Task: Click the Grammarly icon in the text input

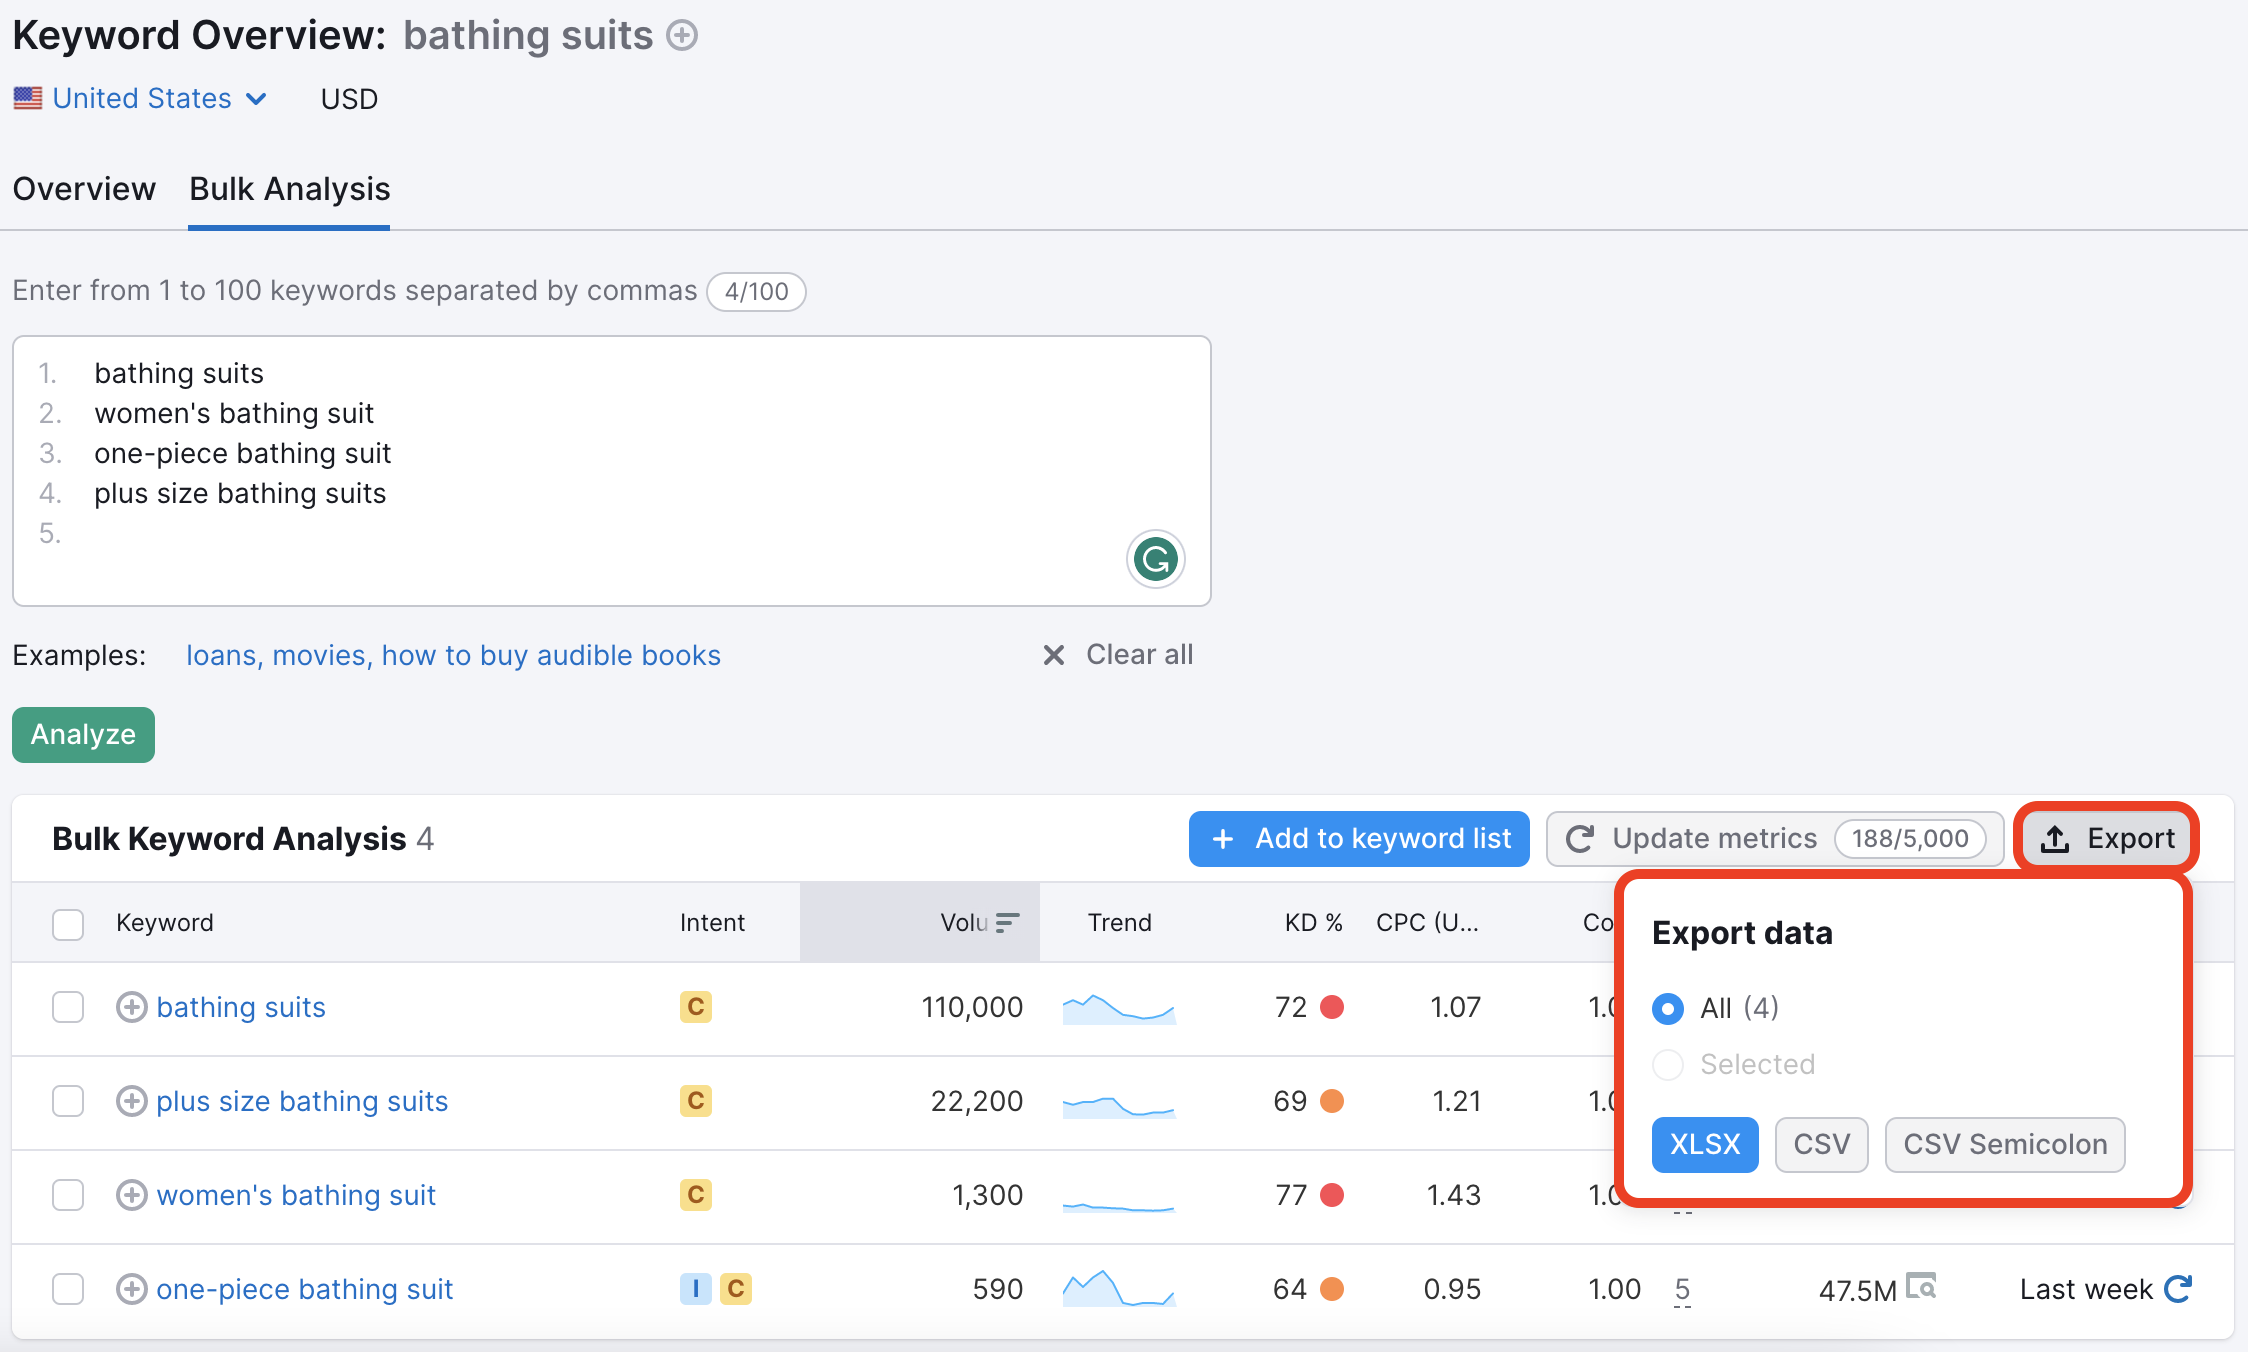Action: [x=1156, y=560]
